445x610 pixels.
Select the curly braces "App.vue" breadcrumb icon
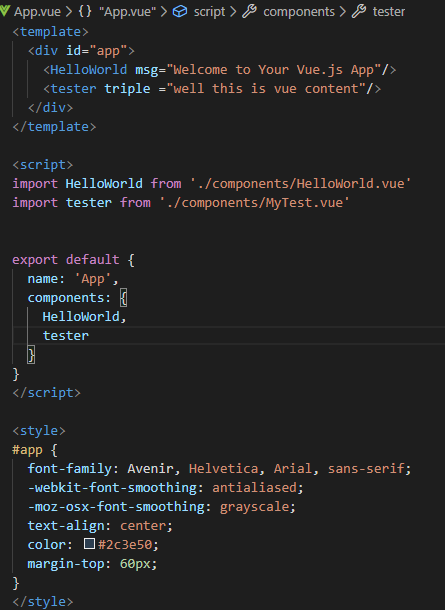click(85, 11)
